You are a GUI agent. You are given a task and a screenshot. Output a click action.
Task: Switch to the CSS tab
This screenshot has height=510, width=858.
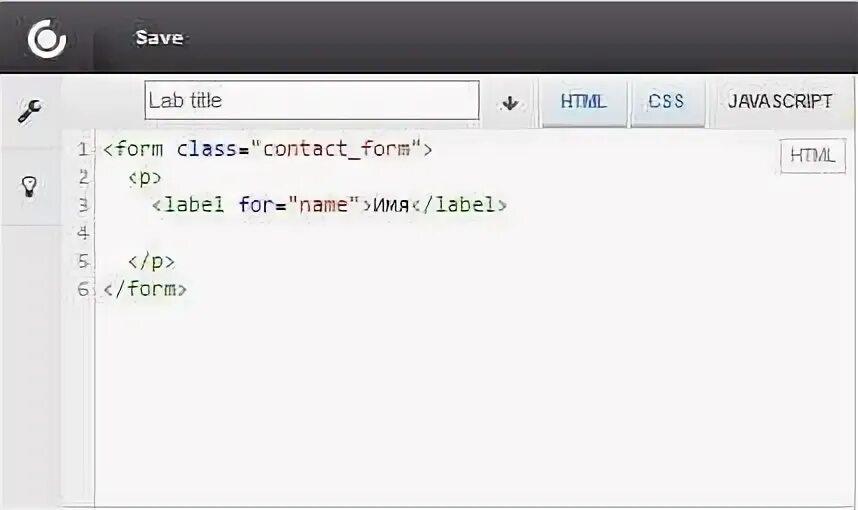click(666, 102)
